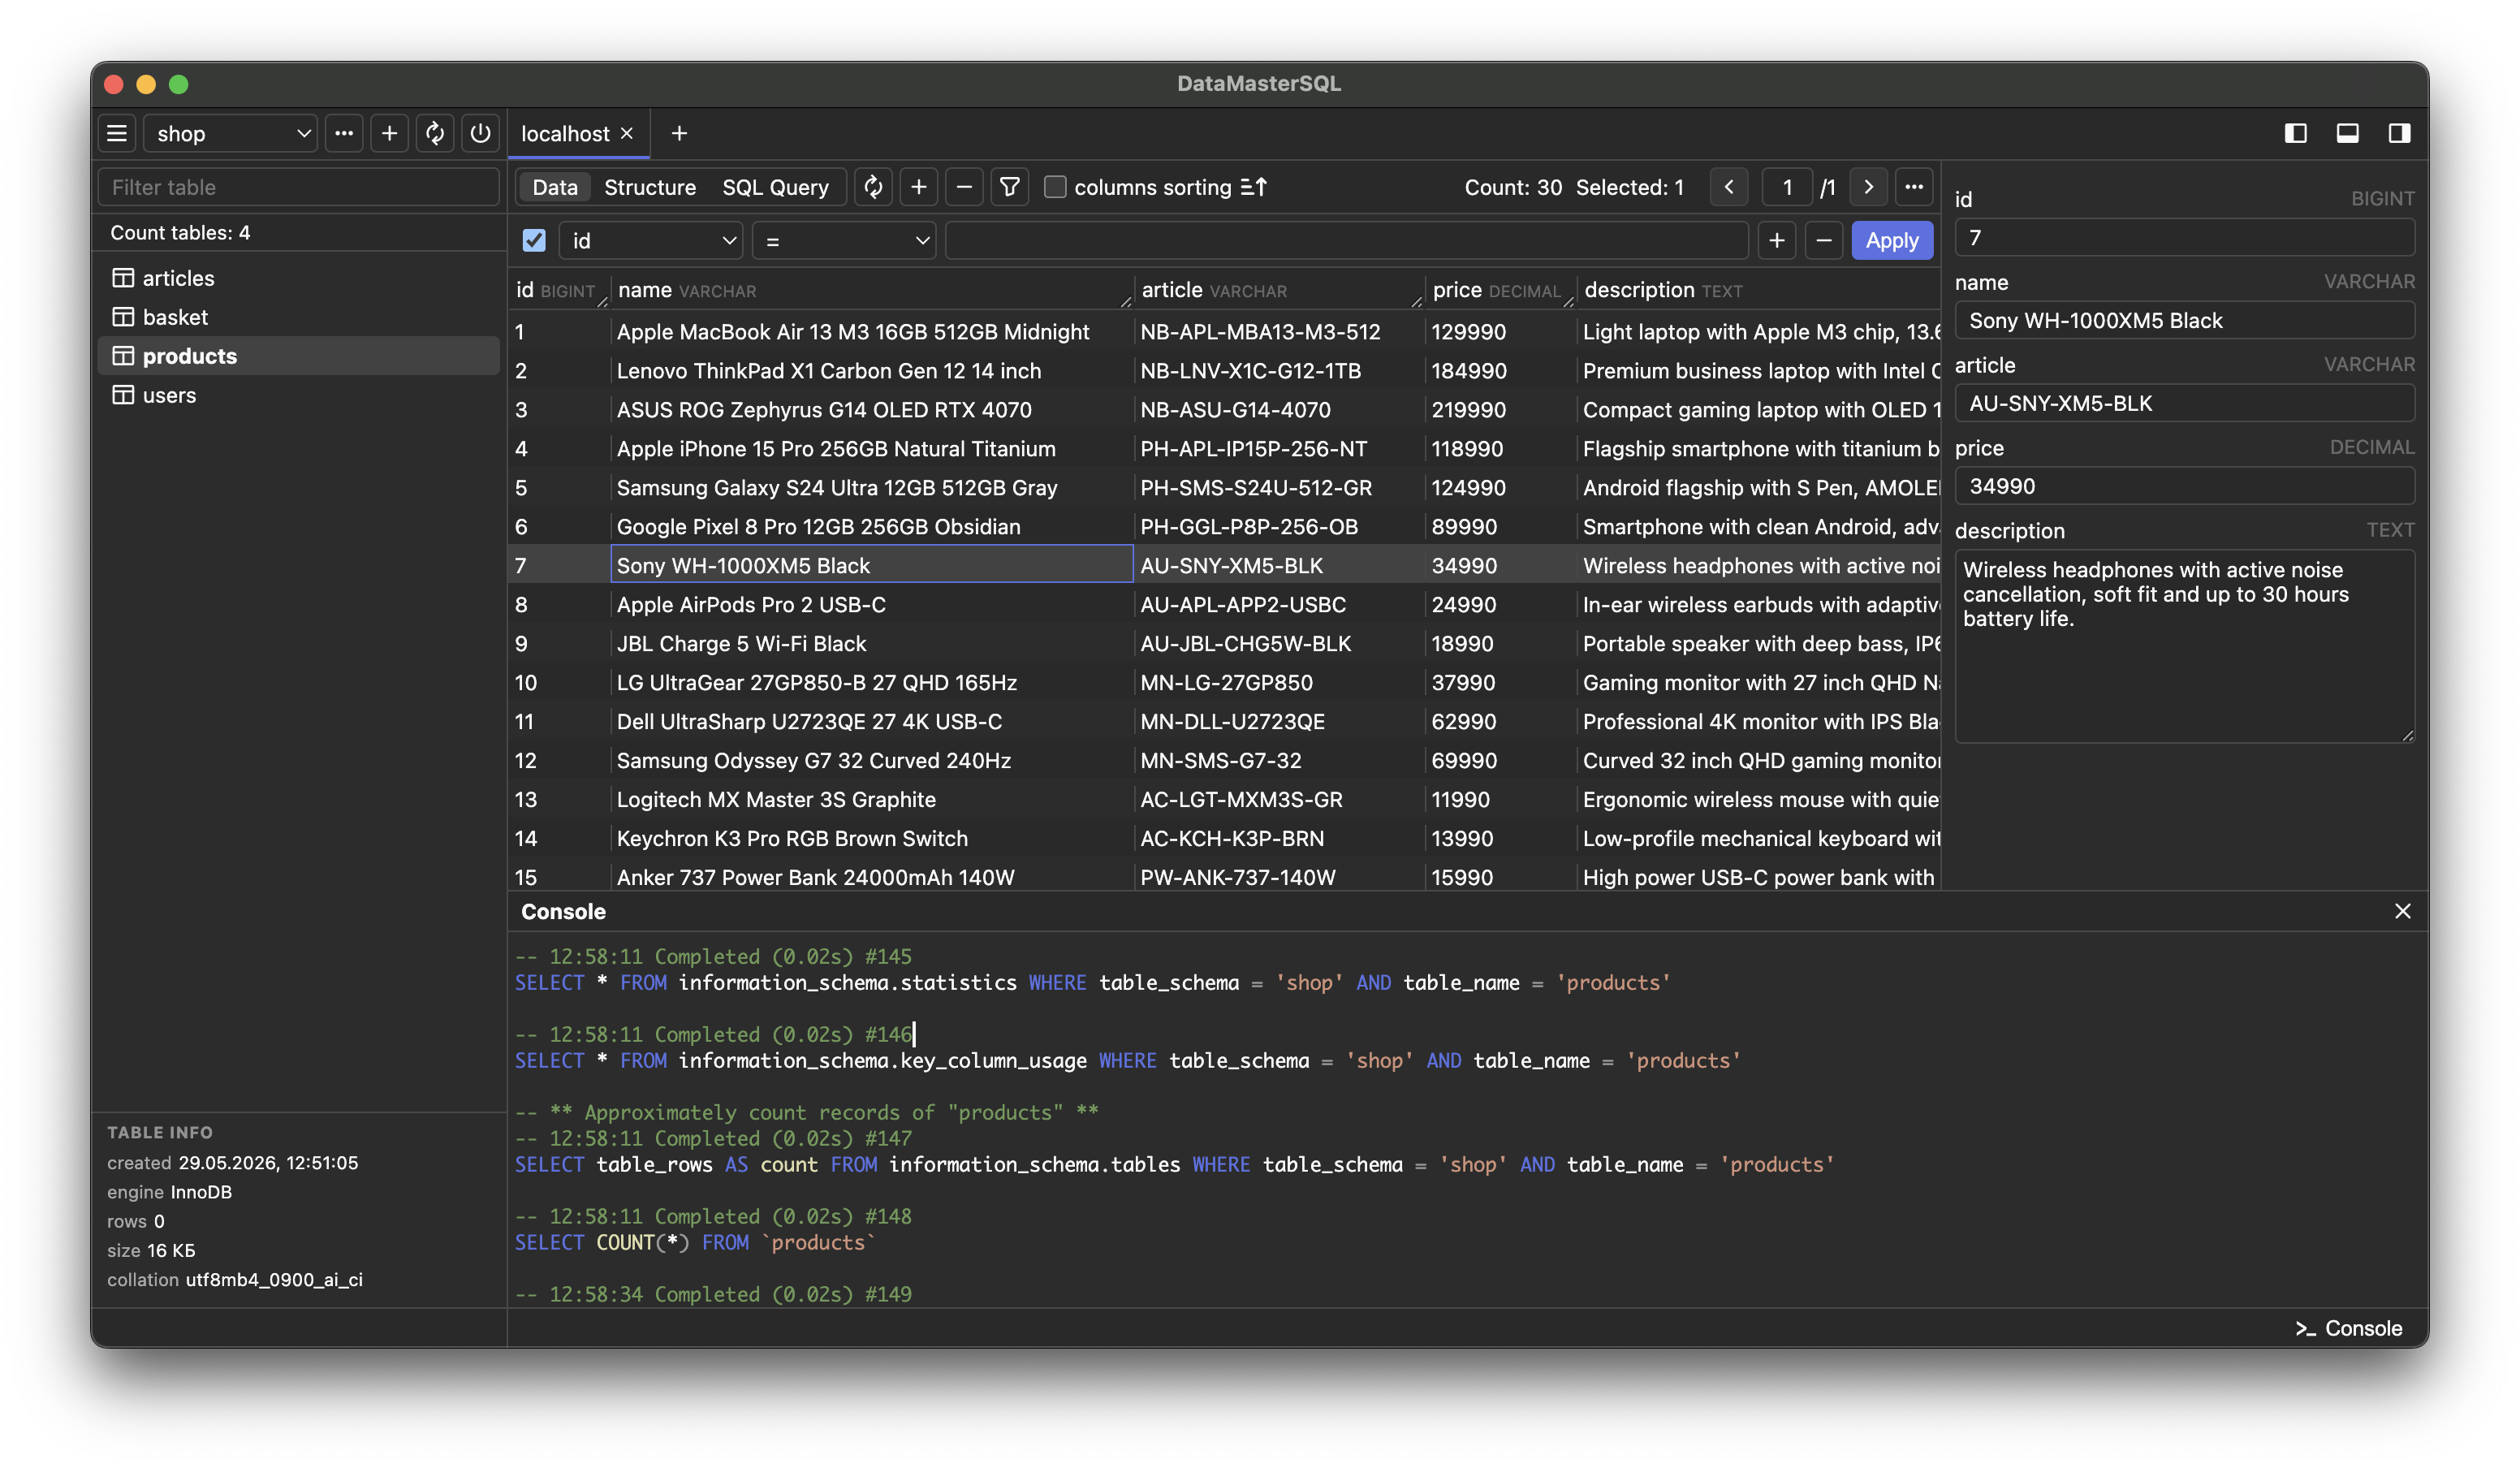The width and height of the screenshot is (2520, 1468).
Task: Open filter column dropdown showing id
Action: click(651, 241)
